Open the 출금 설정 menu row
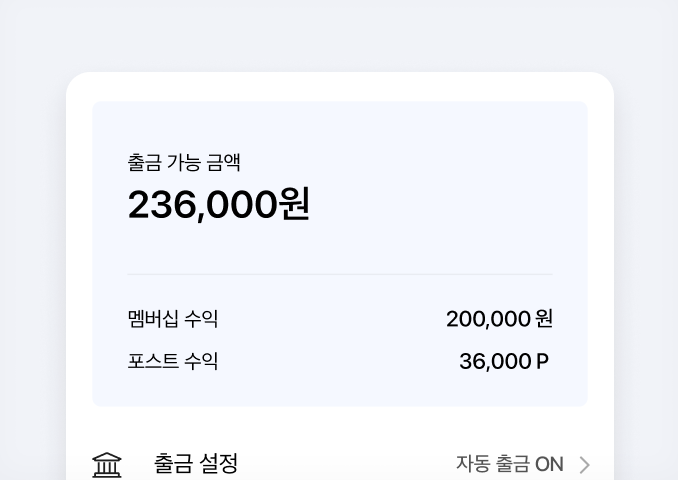Screen dimensions: 678x480 click(340, 464)
